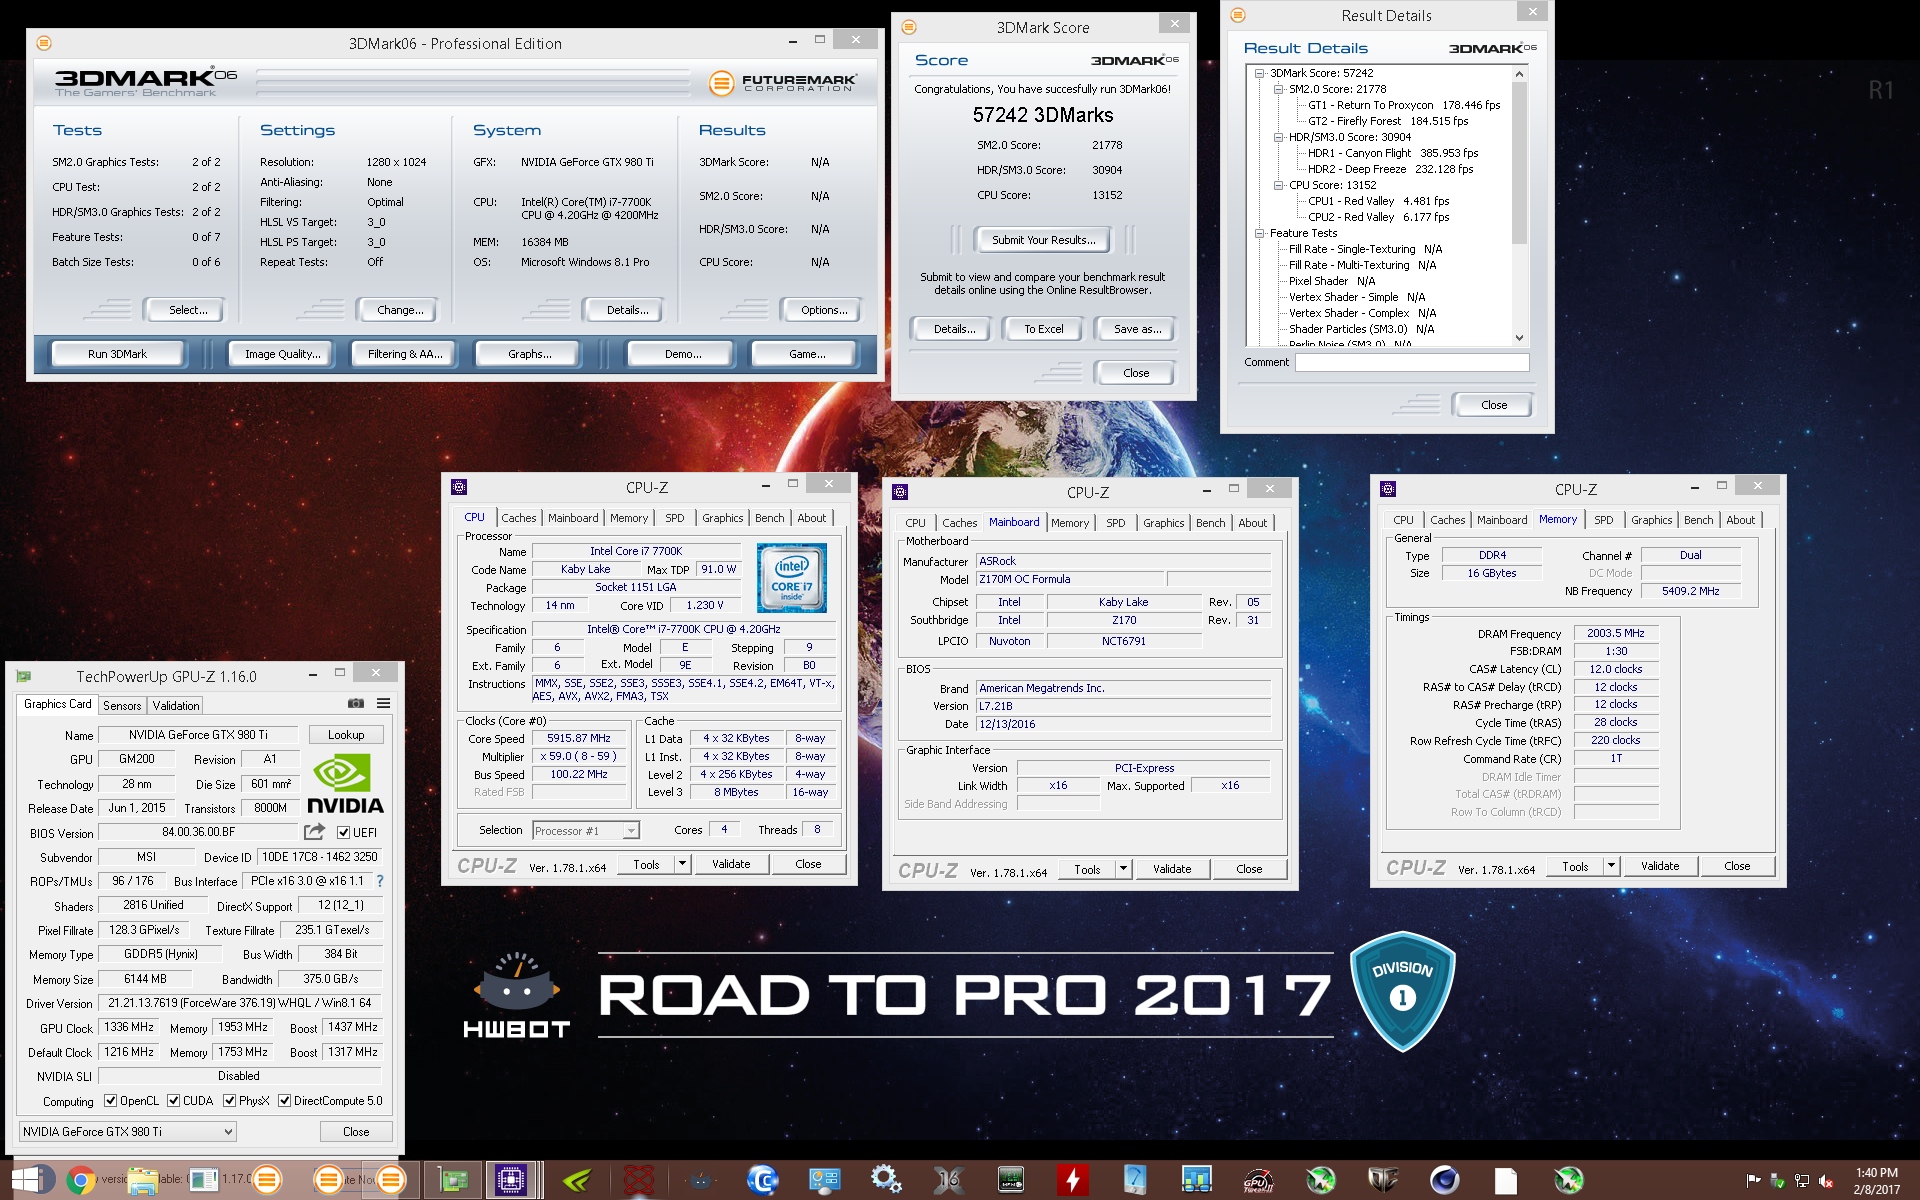The image size is (1920, 1200).
Task: Click the Result Details vertical scrollbar thumb
Action: [1519, 163]
